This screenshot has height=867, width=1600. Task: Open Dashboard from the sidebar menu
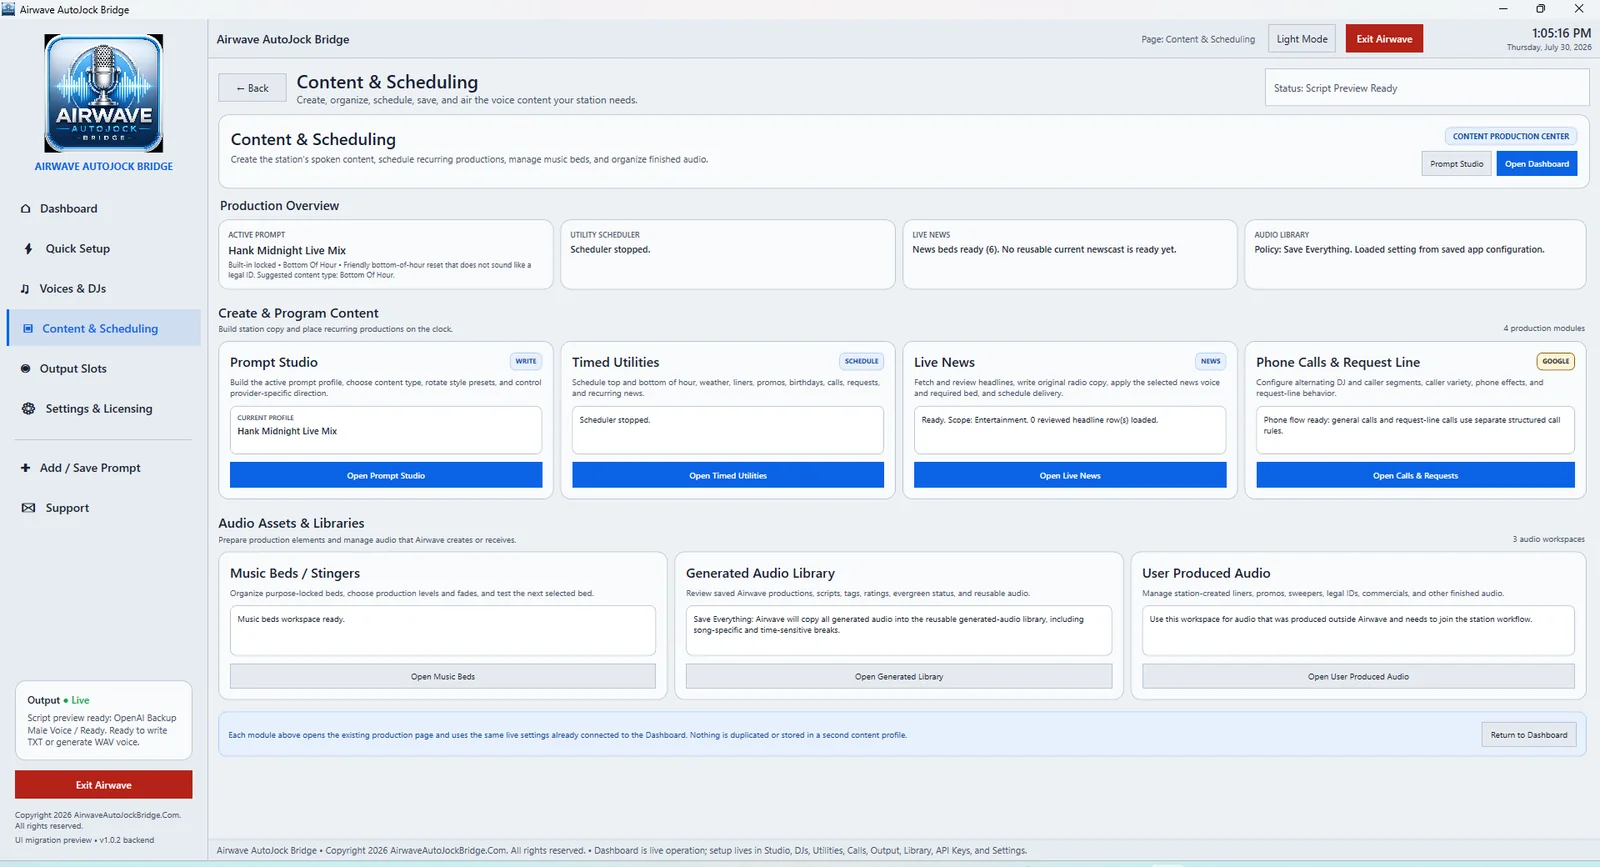pos(104,209)
